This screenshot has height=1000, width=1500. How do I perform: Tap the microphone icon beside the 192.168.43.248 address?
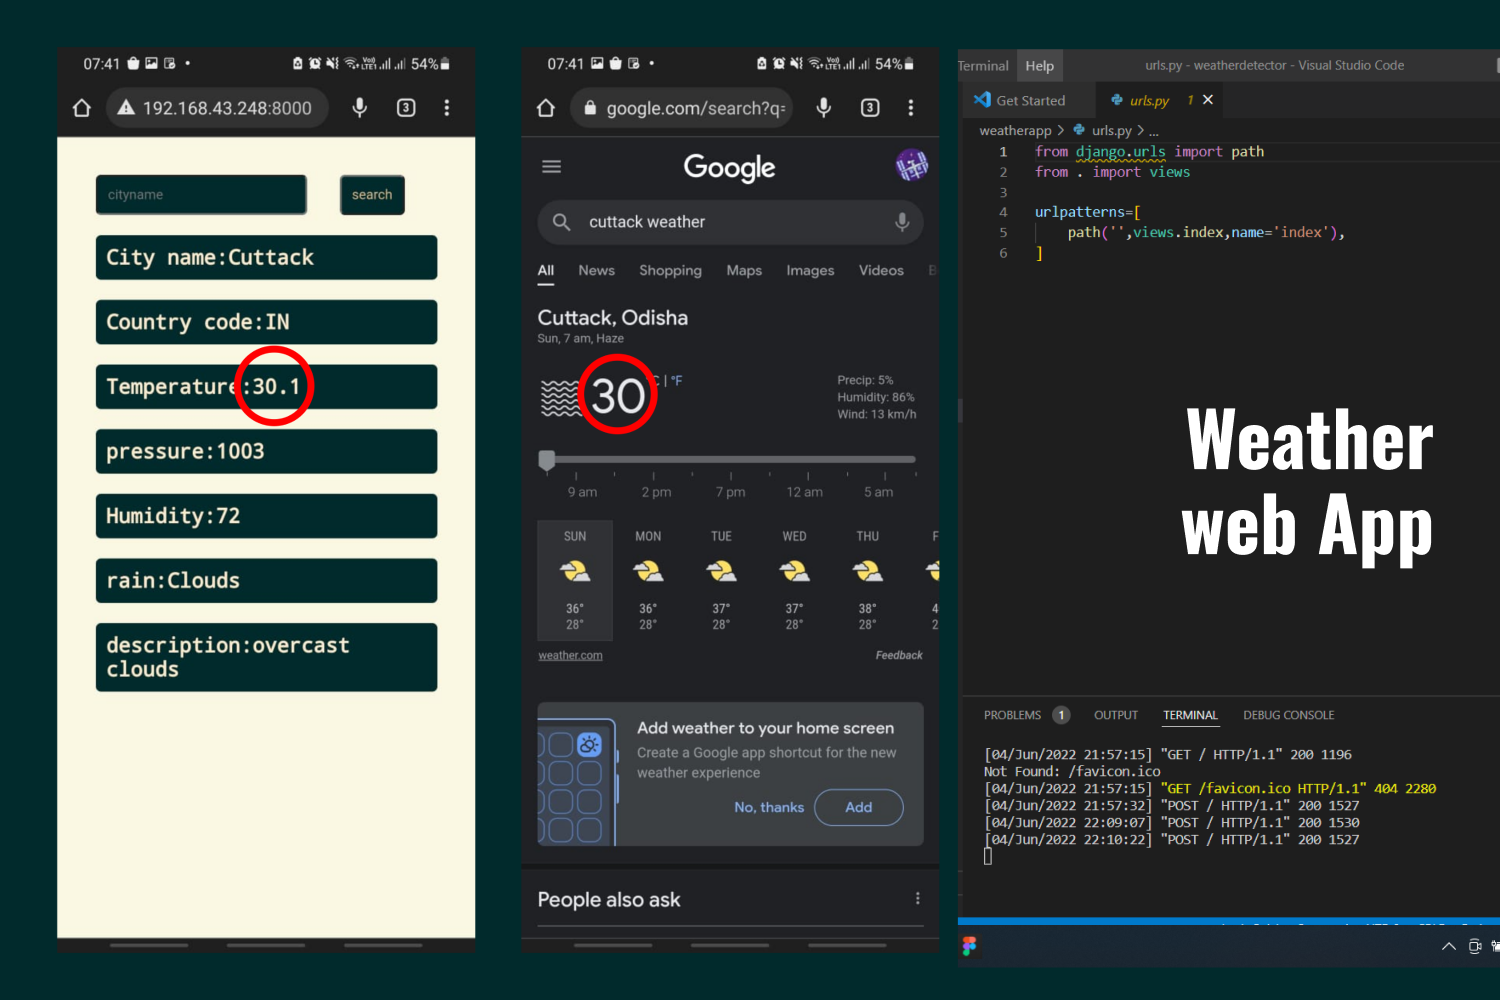(x=360, y=108)
